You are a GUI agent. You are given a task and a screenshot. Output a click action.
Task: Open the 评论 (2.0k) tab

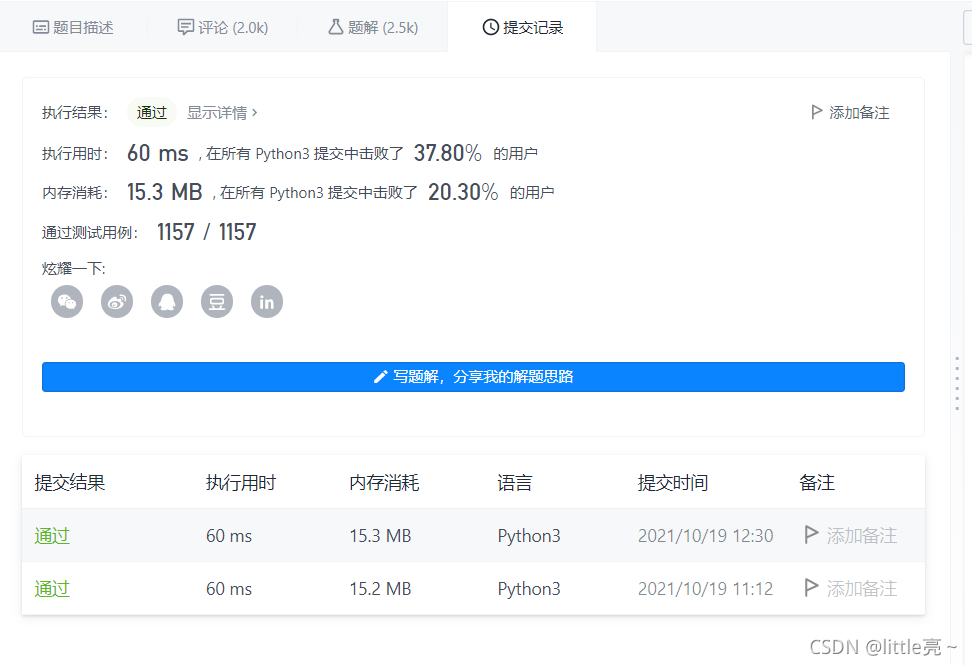(x=222, y=27)
